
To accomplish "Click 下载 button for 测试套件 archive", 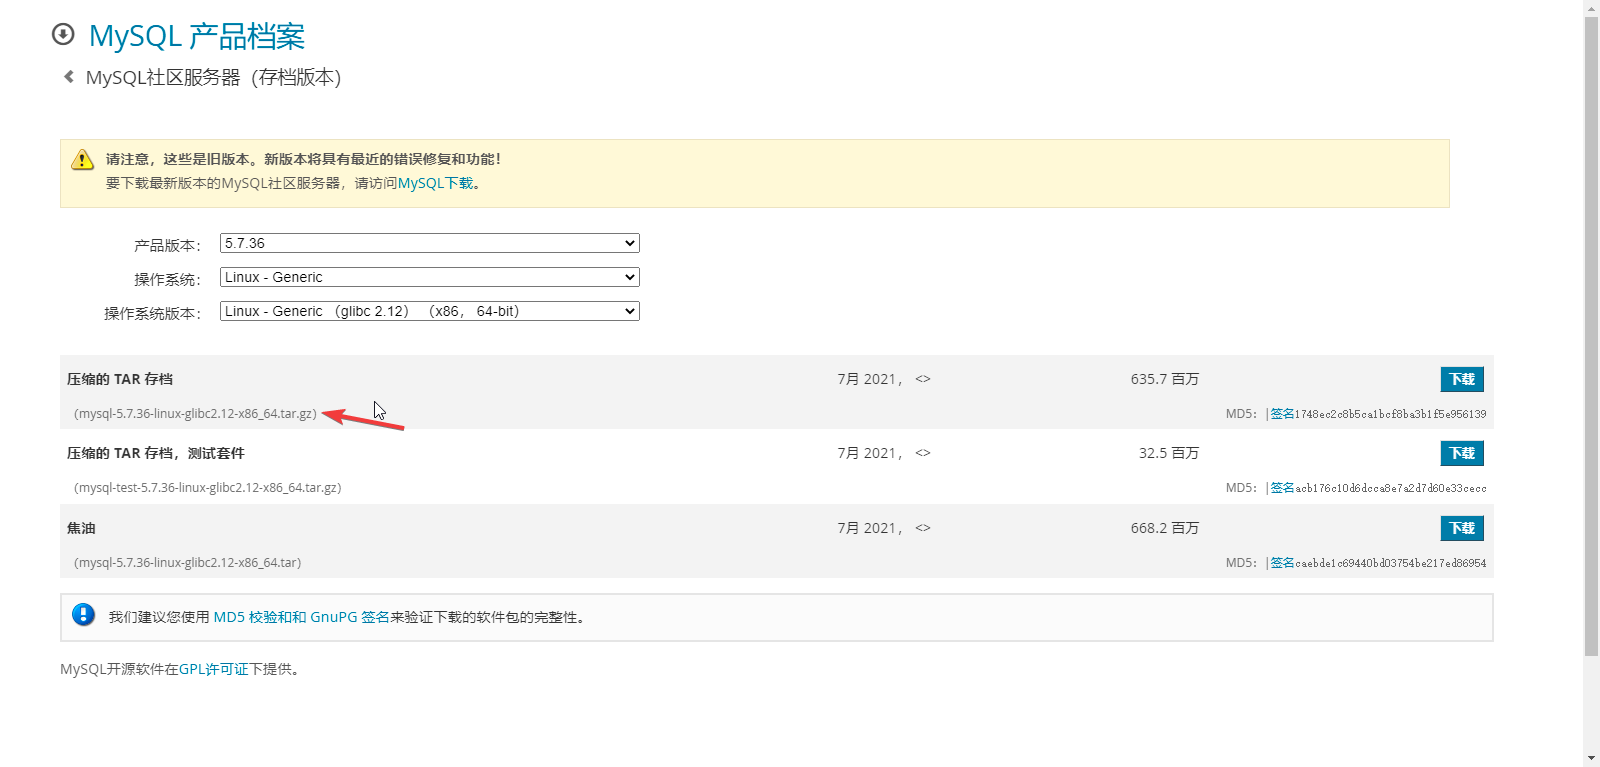I will click(x=1462, y=453).
